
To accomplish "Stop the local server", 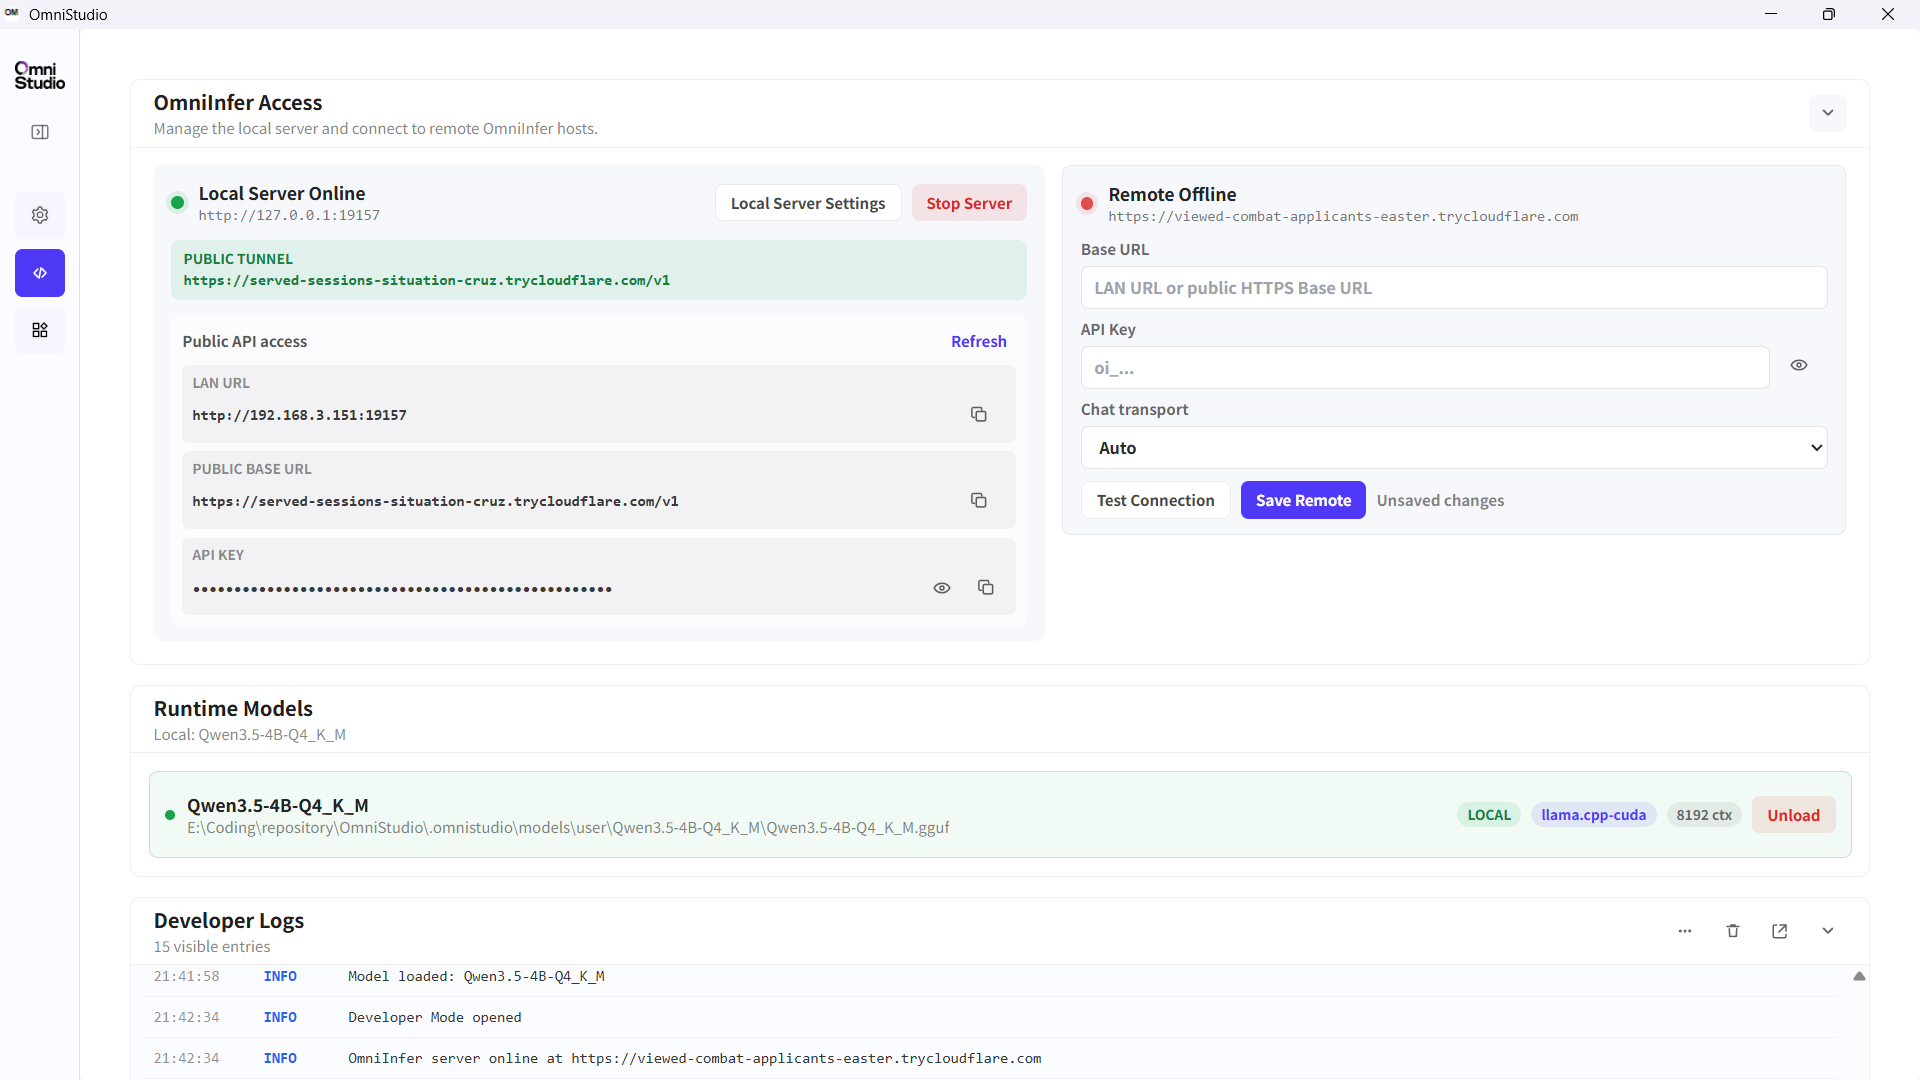I will click(x=969, y=203).
